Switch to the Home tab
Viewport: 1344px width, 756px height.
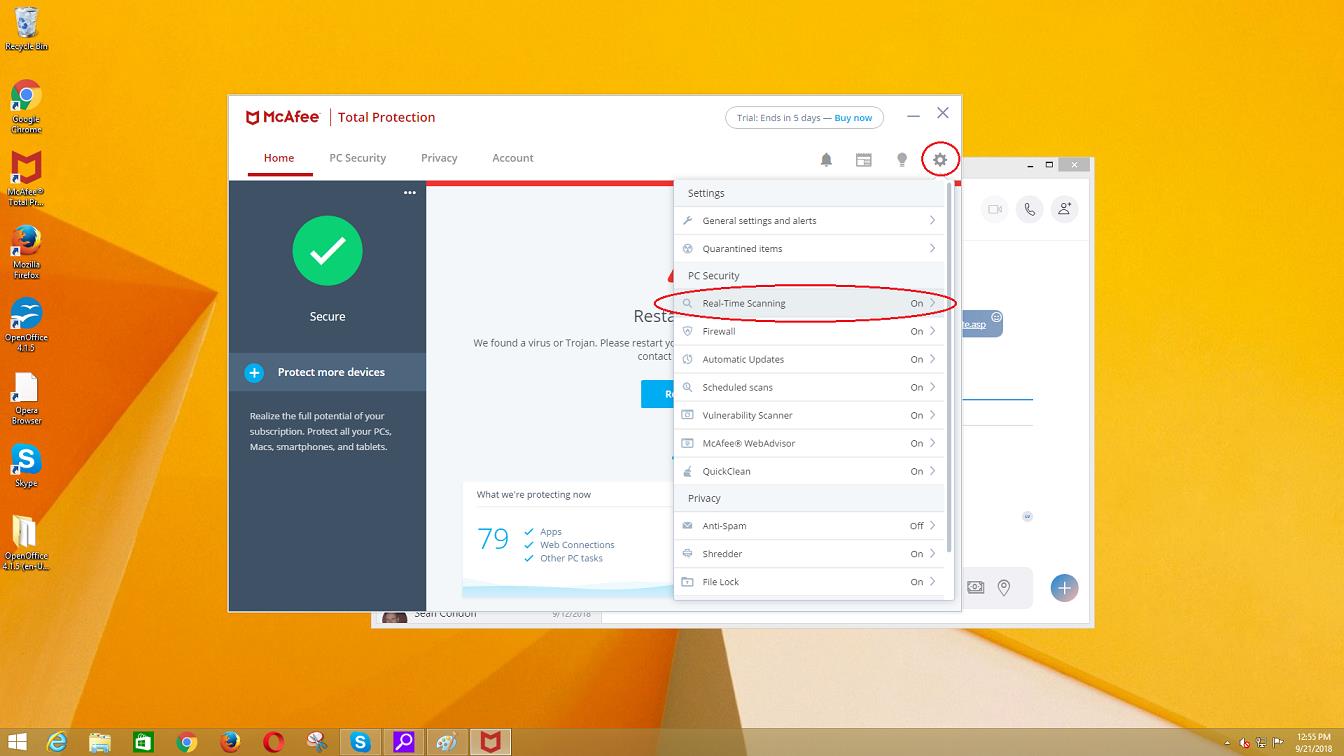coord(279,158)
